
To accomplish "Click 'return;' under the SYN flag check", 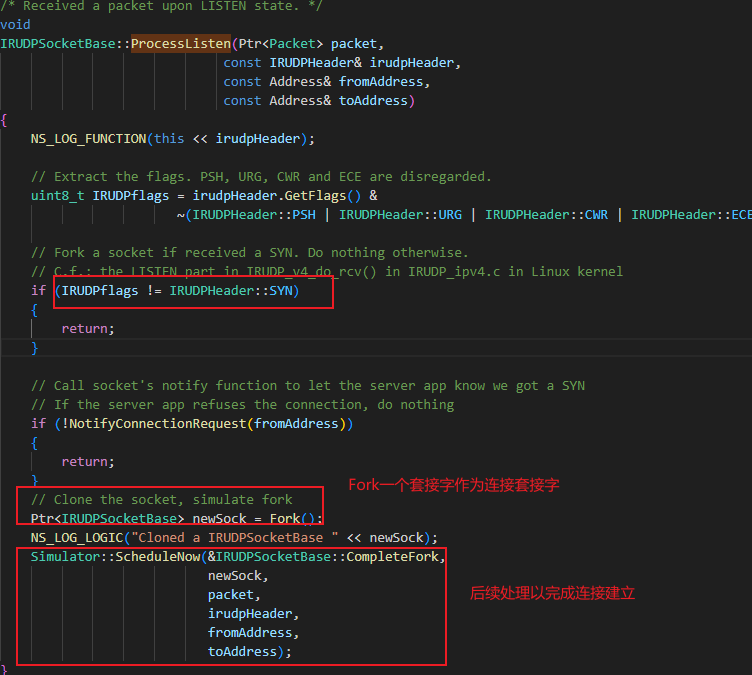I will pyautogui.click(x=88, y=329).
